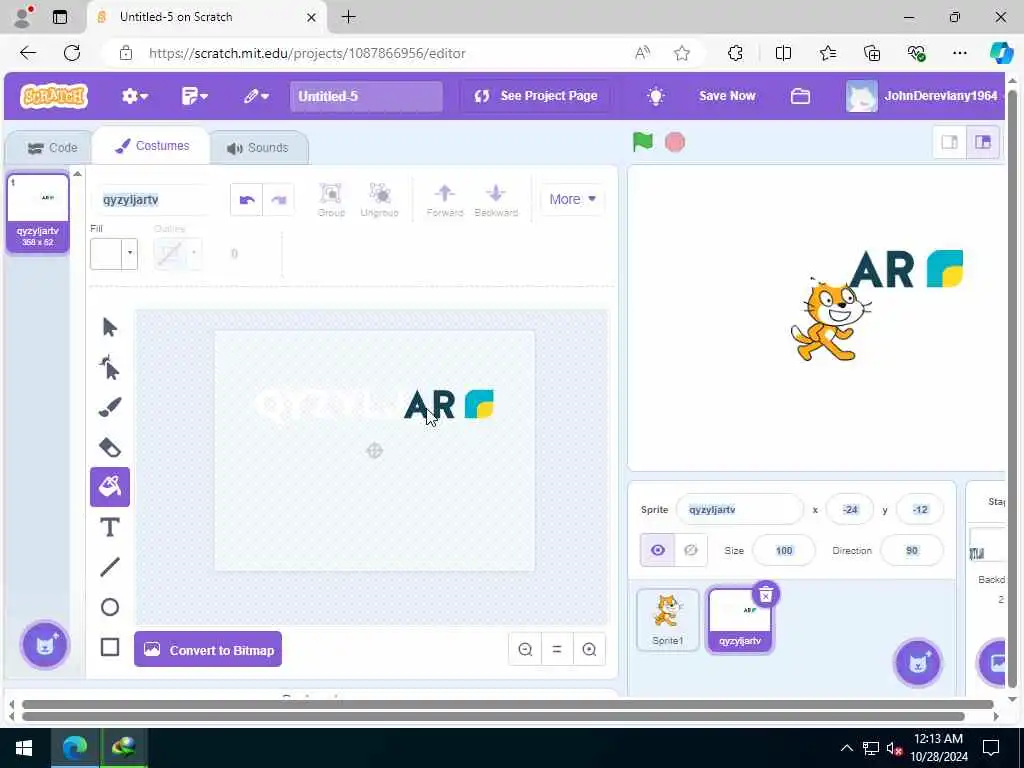
Task: Select the Circle tool
Action: coord(110,607)
